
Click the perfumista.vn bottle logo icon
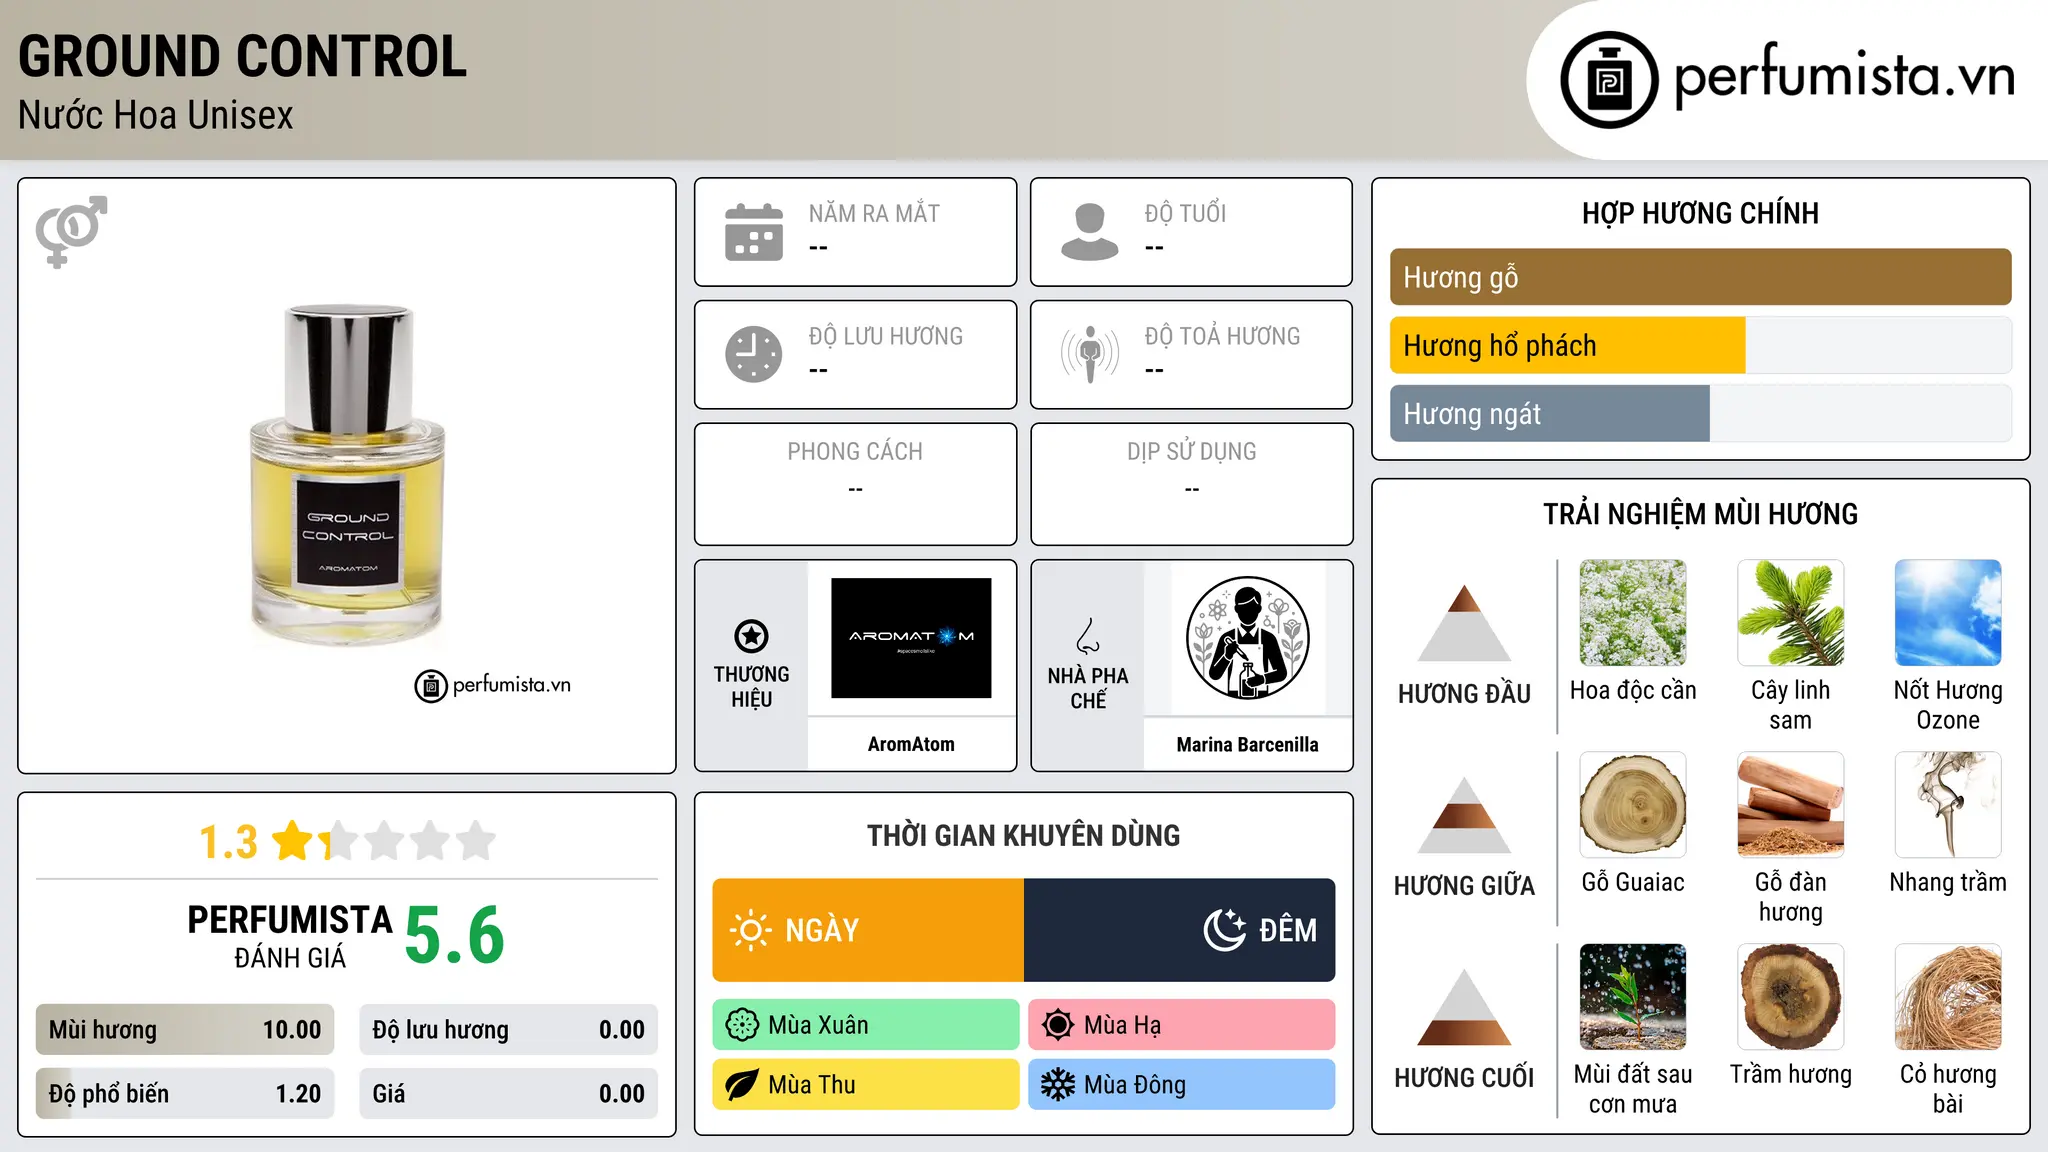[1609, 80]
